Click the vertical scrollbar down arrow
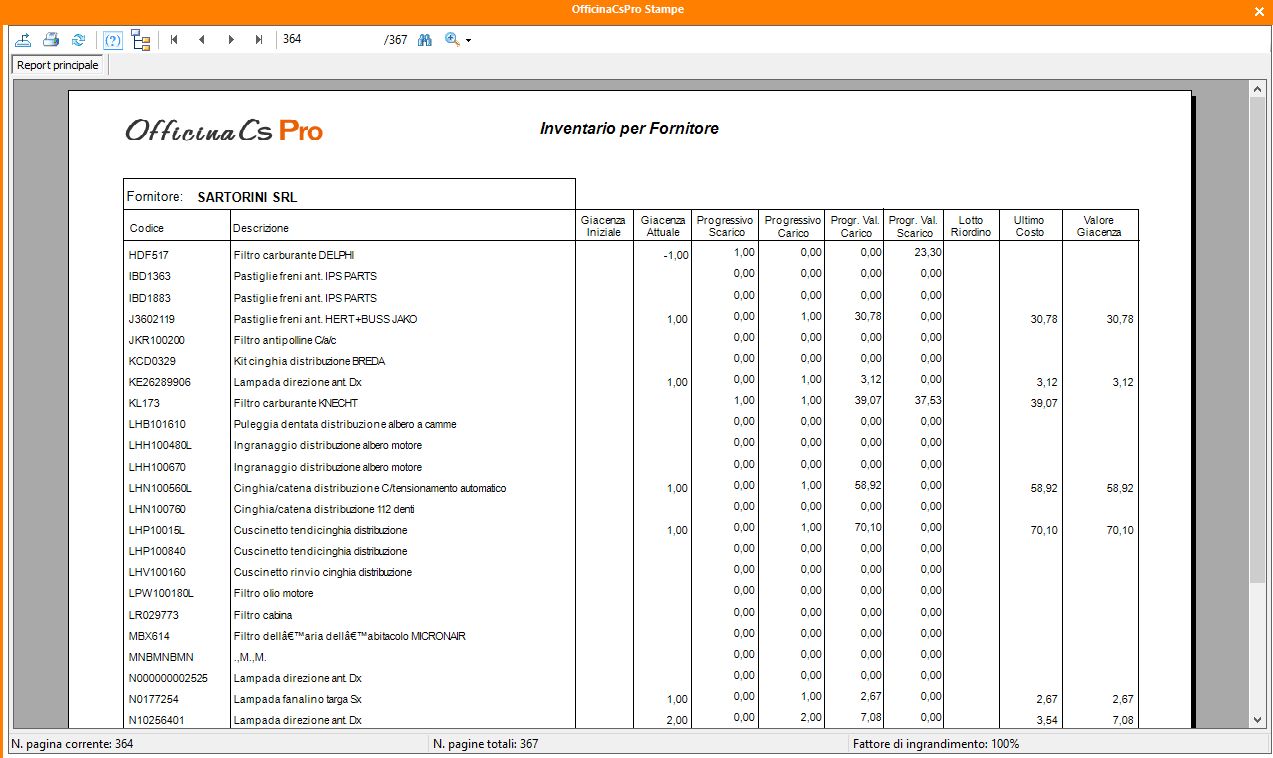The height and width of the screenshot is (758, 1273). point(1258,719)
